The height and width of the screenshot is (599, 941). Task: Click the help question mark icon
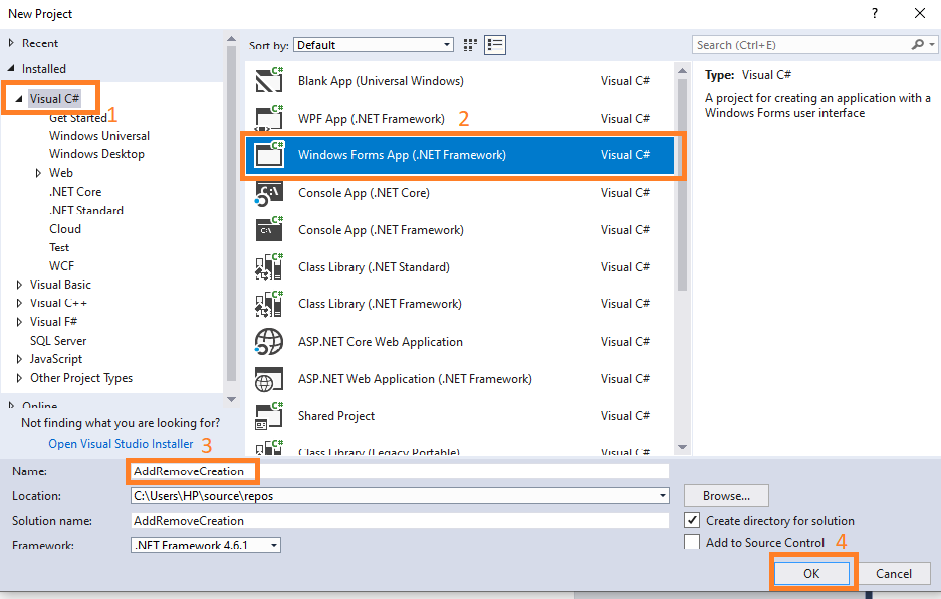pos(875,13)
